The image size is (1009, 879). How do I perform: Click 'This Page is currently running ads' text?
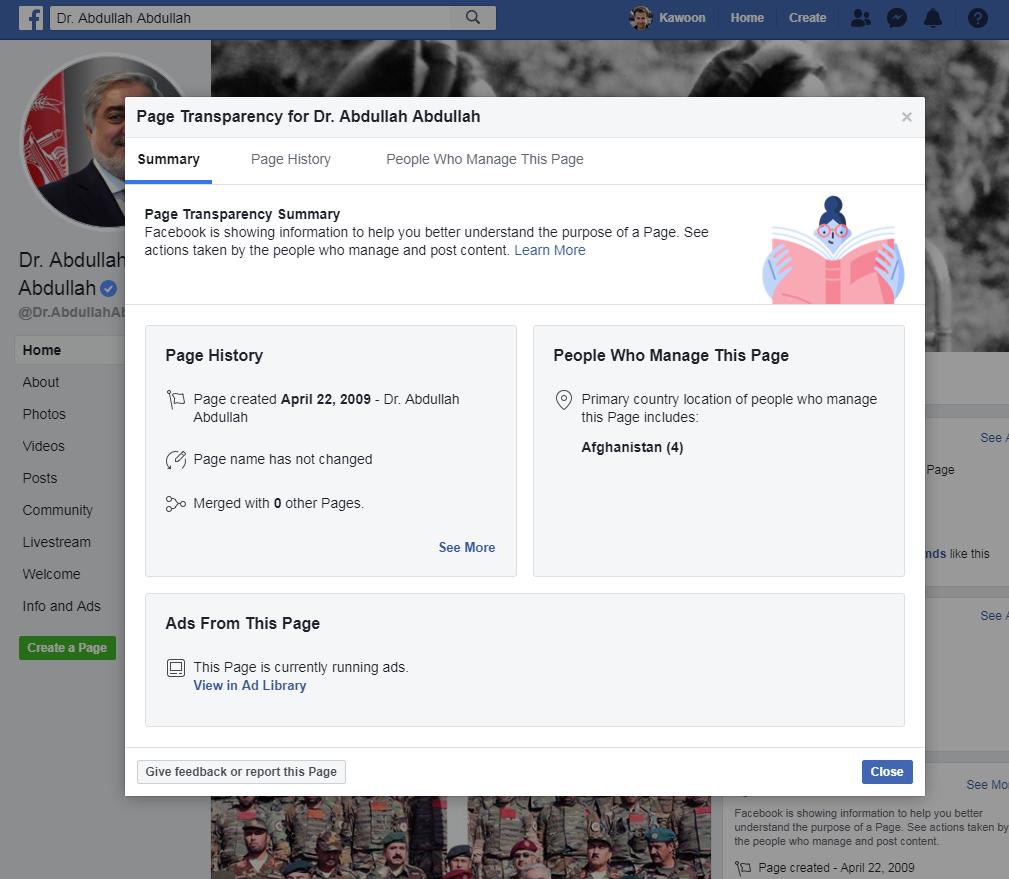click(301, 667)
